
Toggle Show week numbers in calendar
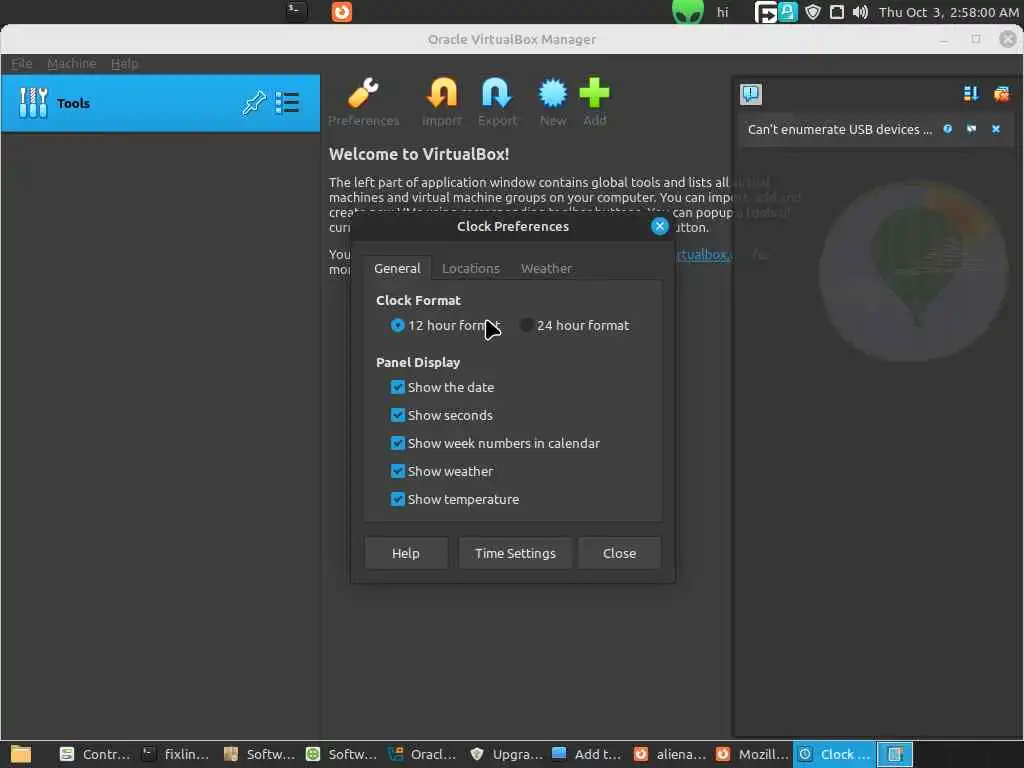(x=397, y=443)
